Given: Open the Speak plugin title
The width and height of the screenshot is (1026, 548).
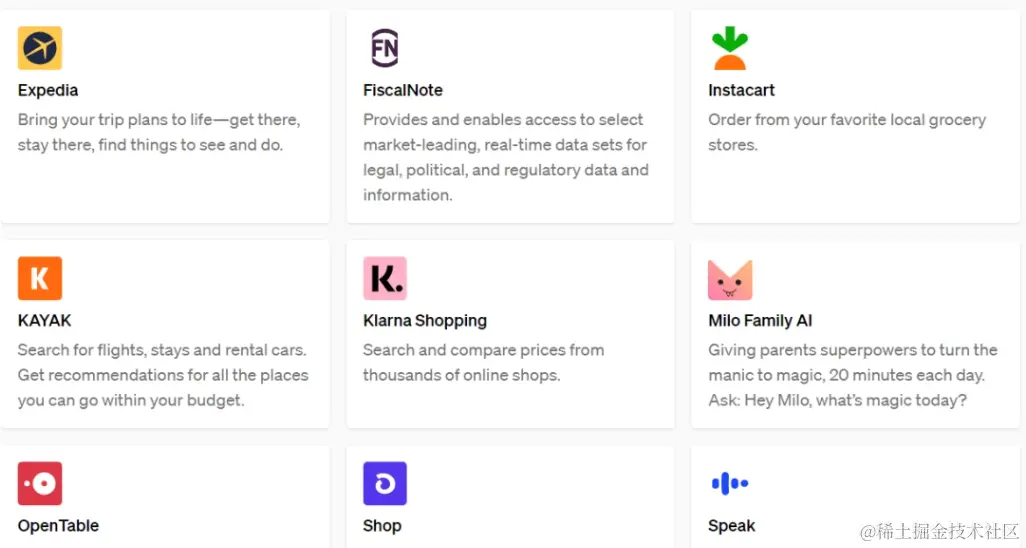Looking at the screenshot, I should tap(731, 526).
